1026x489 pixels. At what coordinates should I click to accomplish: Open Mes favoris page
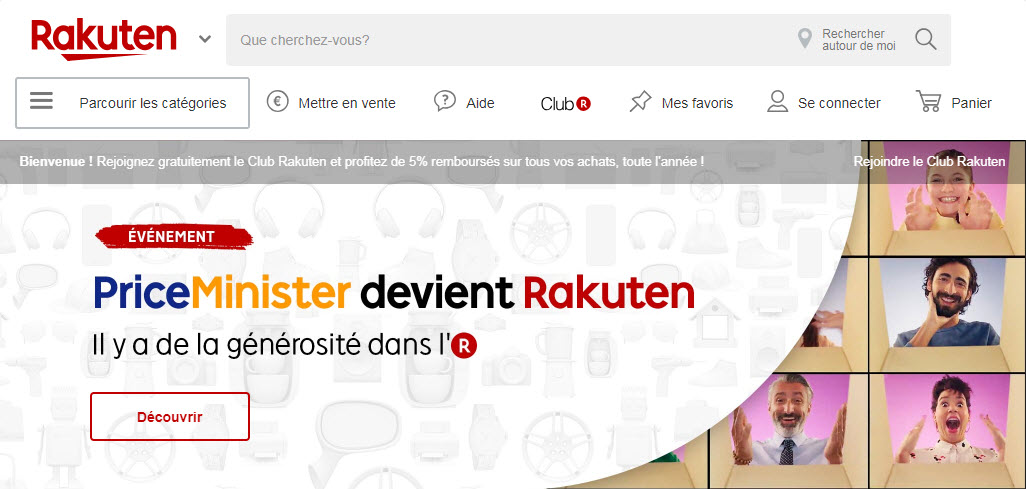[x=698, y=103]
